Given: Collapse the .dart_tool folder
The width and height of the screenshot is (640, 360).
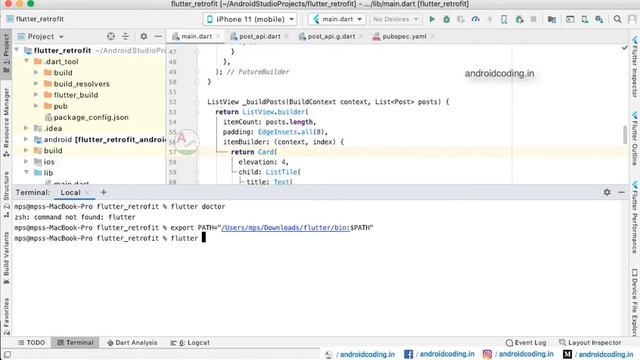Looking at the screenshot, I should pyautogui.click(x=27, y=61).
